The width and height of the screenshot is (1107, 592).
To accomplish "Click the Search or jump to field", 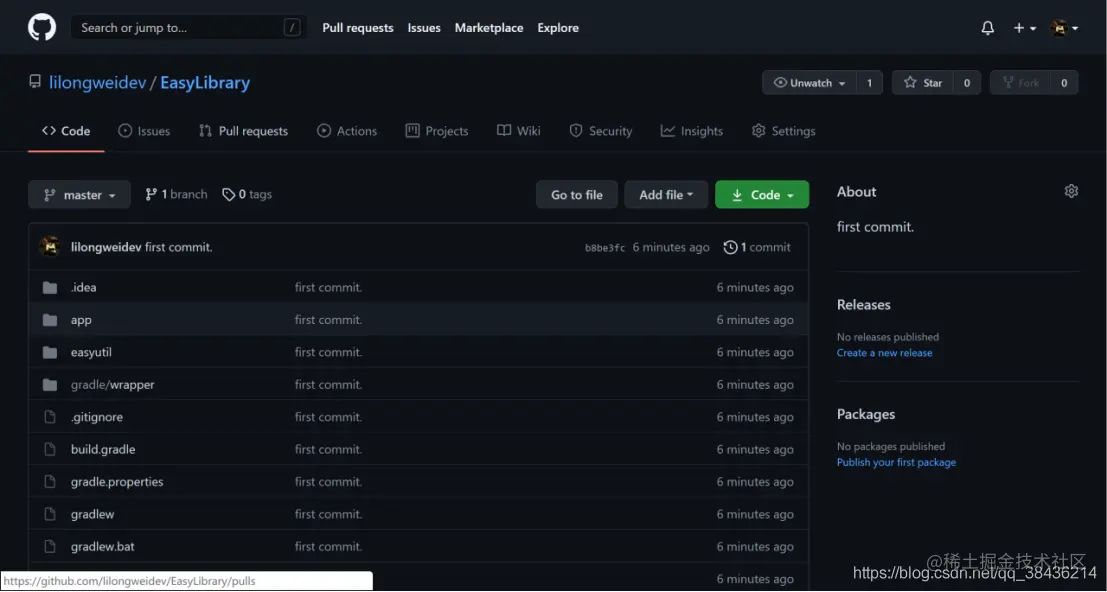I will point(189,28).
